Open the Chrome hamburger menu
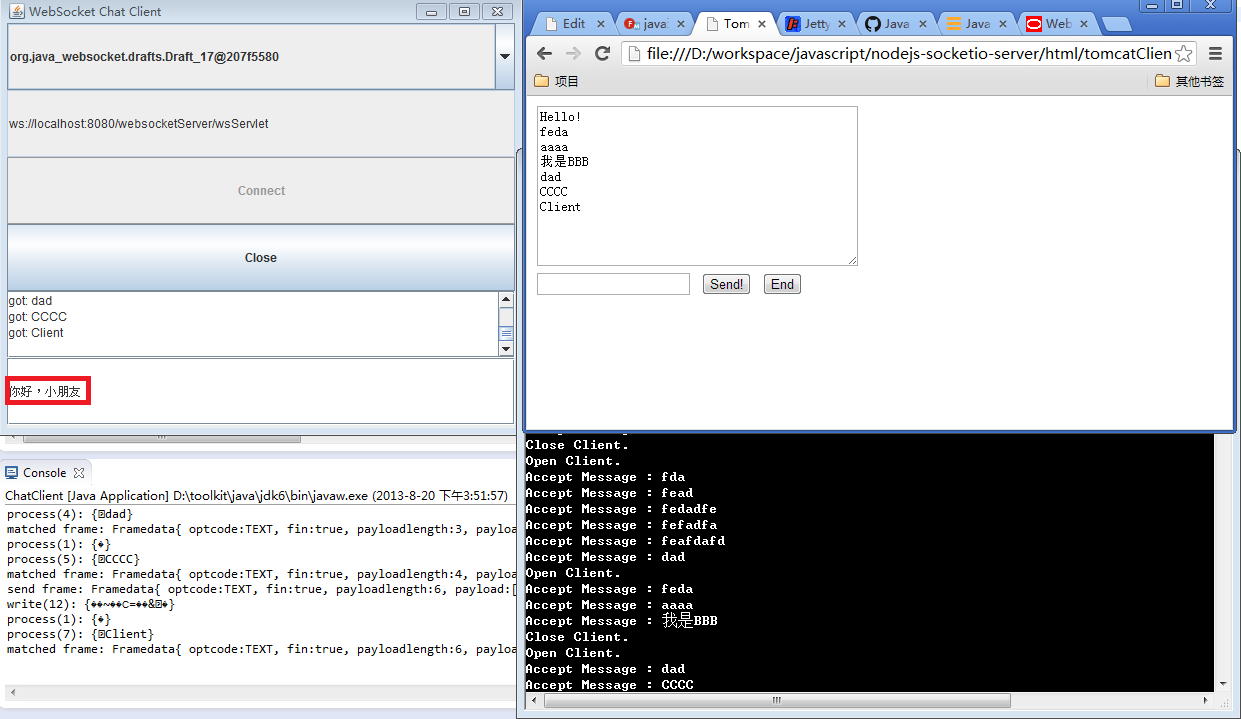This screenshot has width=1241, height=719. pos(1216,54)
